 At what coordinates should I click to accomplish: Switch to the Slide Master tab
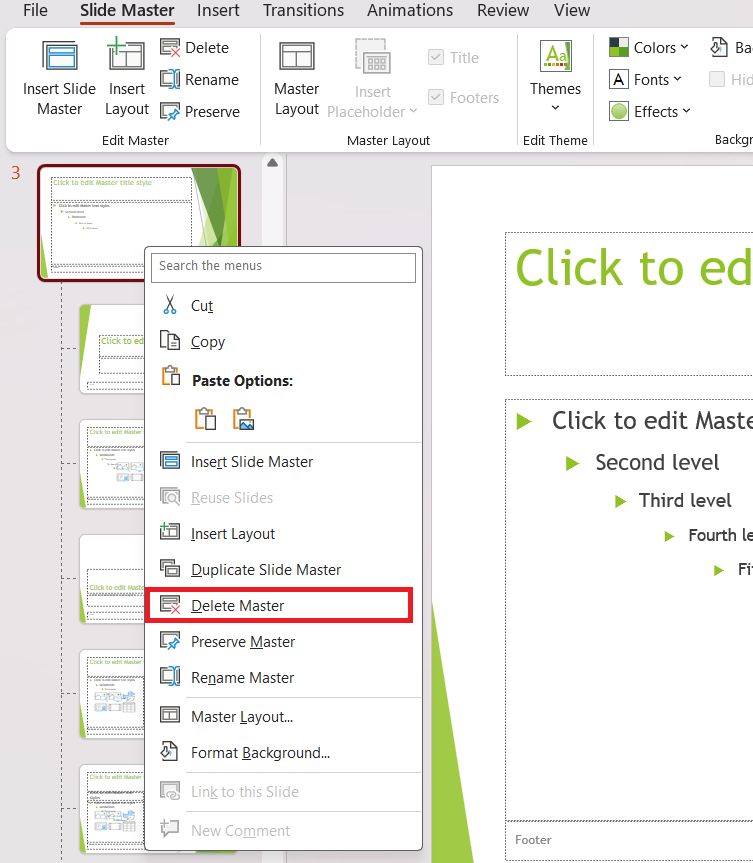tap(127, 10)
